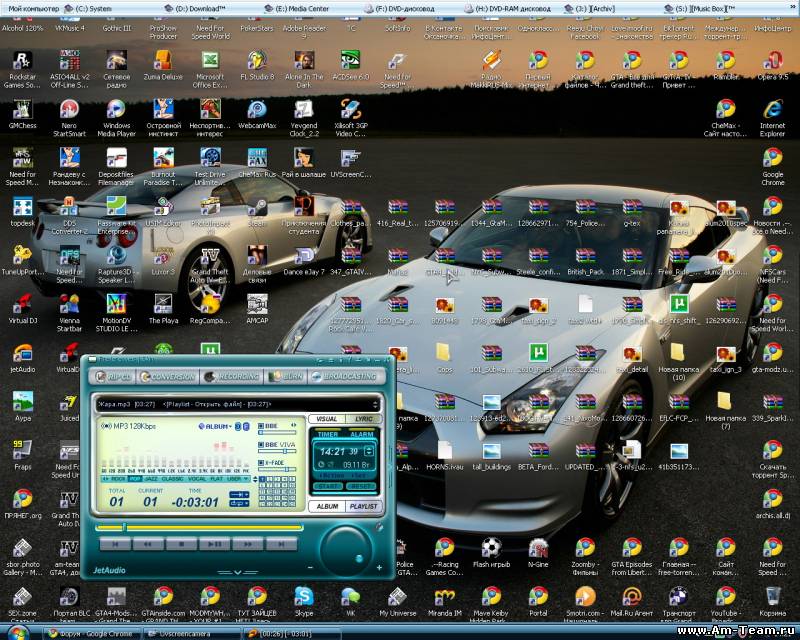Skip to next track in JetAudio

[x=281, y=544]
